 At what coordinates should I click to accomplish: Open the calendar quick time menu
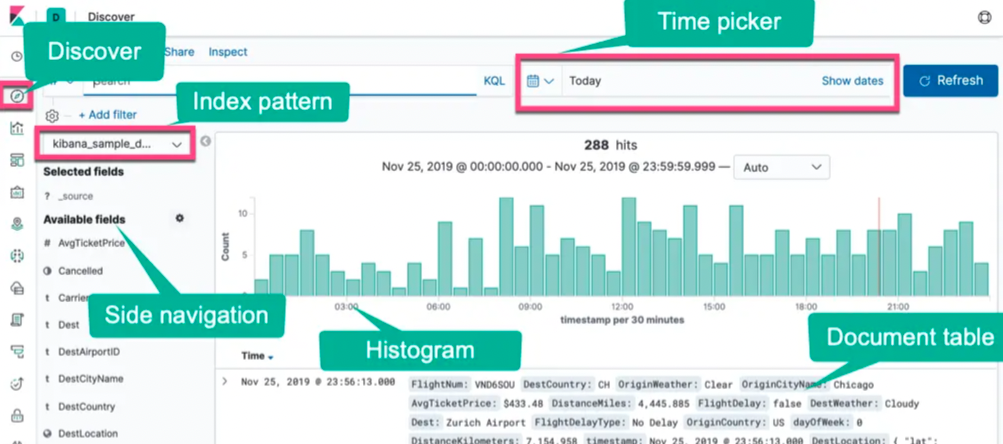540,81
